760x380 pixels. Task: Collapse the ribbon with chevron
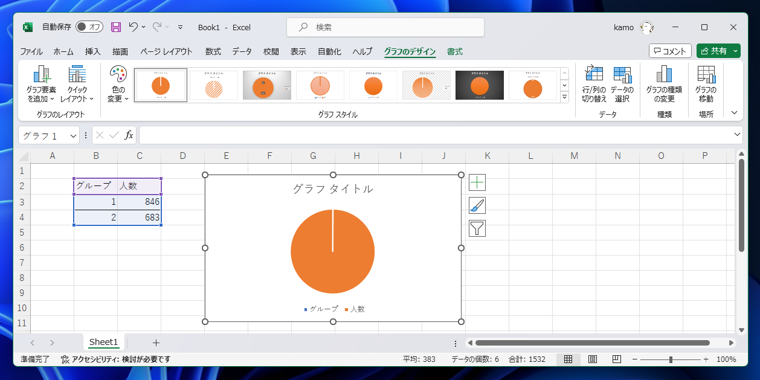point(734,112)
